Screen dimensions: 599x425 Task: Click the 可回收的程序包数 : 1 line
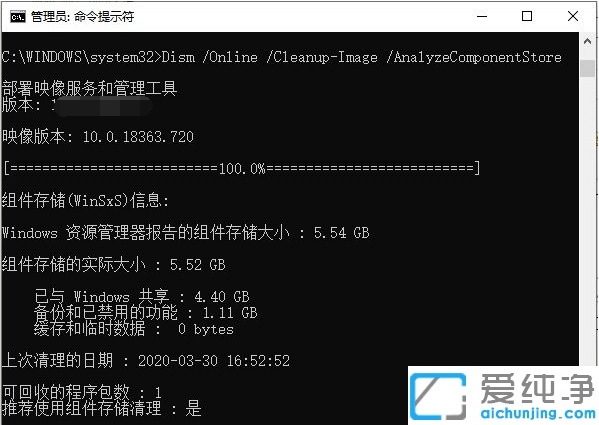(82, 392)
